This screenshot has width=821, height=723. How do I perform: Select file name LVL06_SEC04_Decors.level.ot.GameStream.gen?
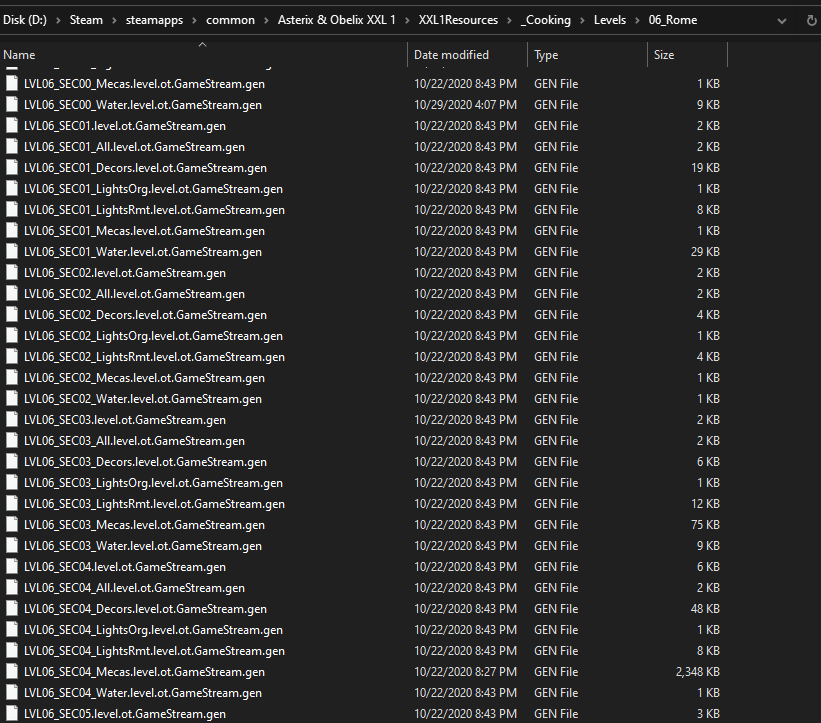point(146,609)
